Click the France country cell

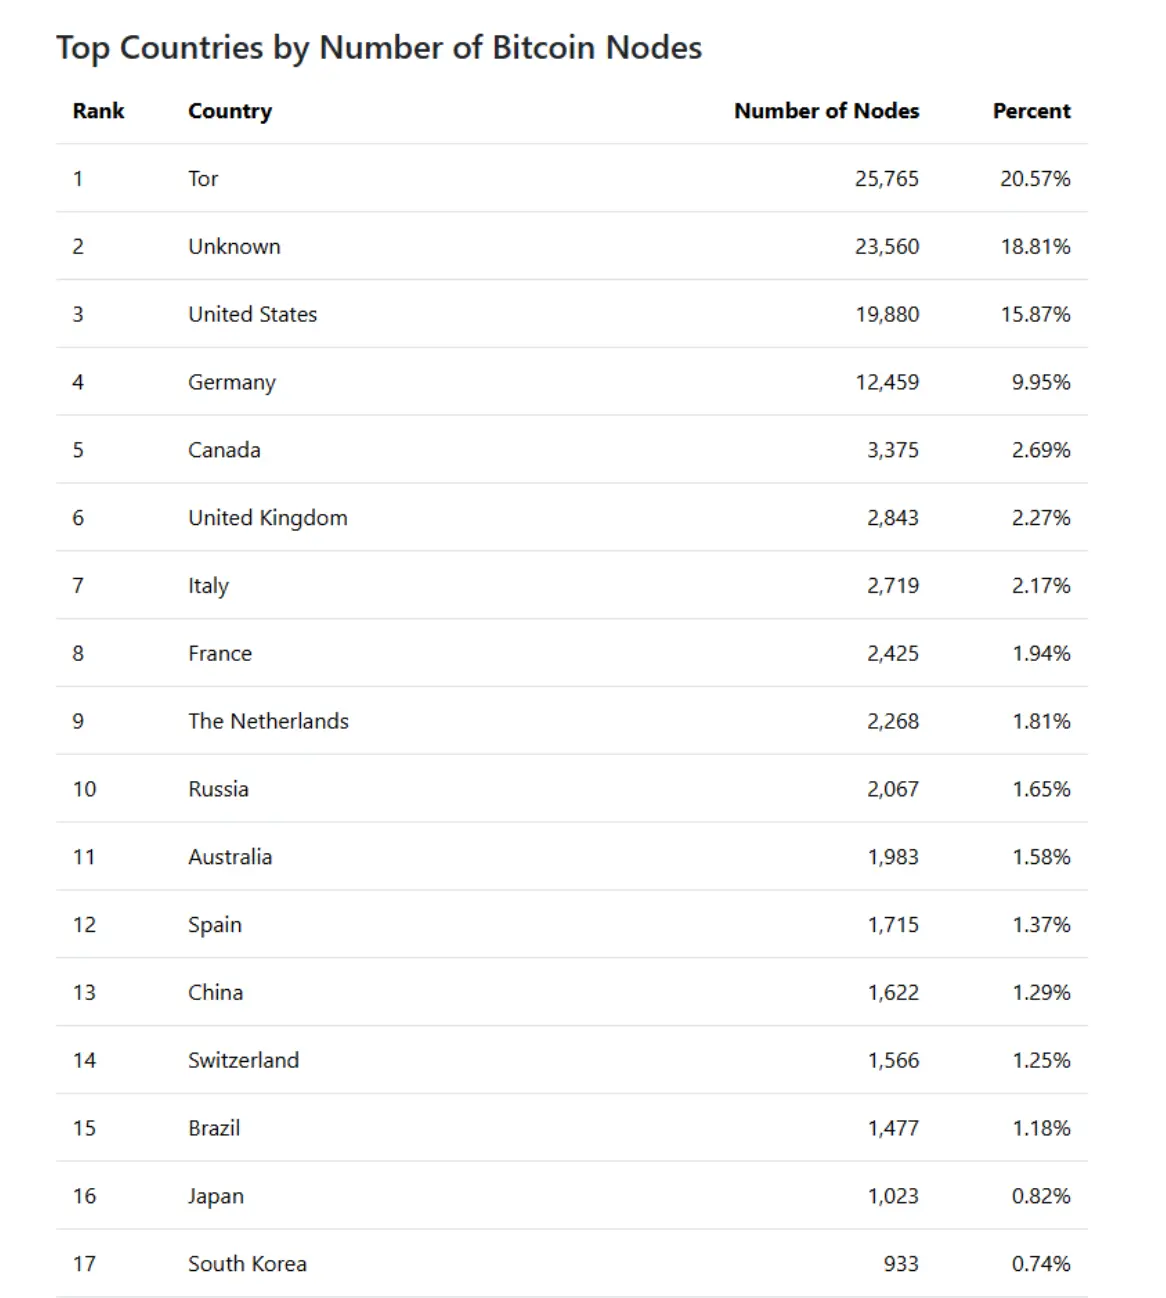[220, 654]
